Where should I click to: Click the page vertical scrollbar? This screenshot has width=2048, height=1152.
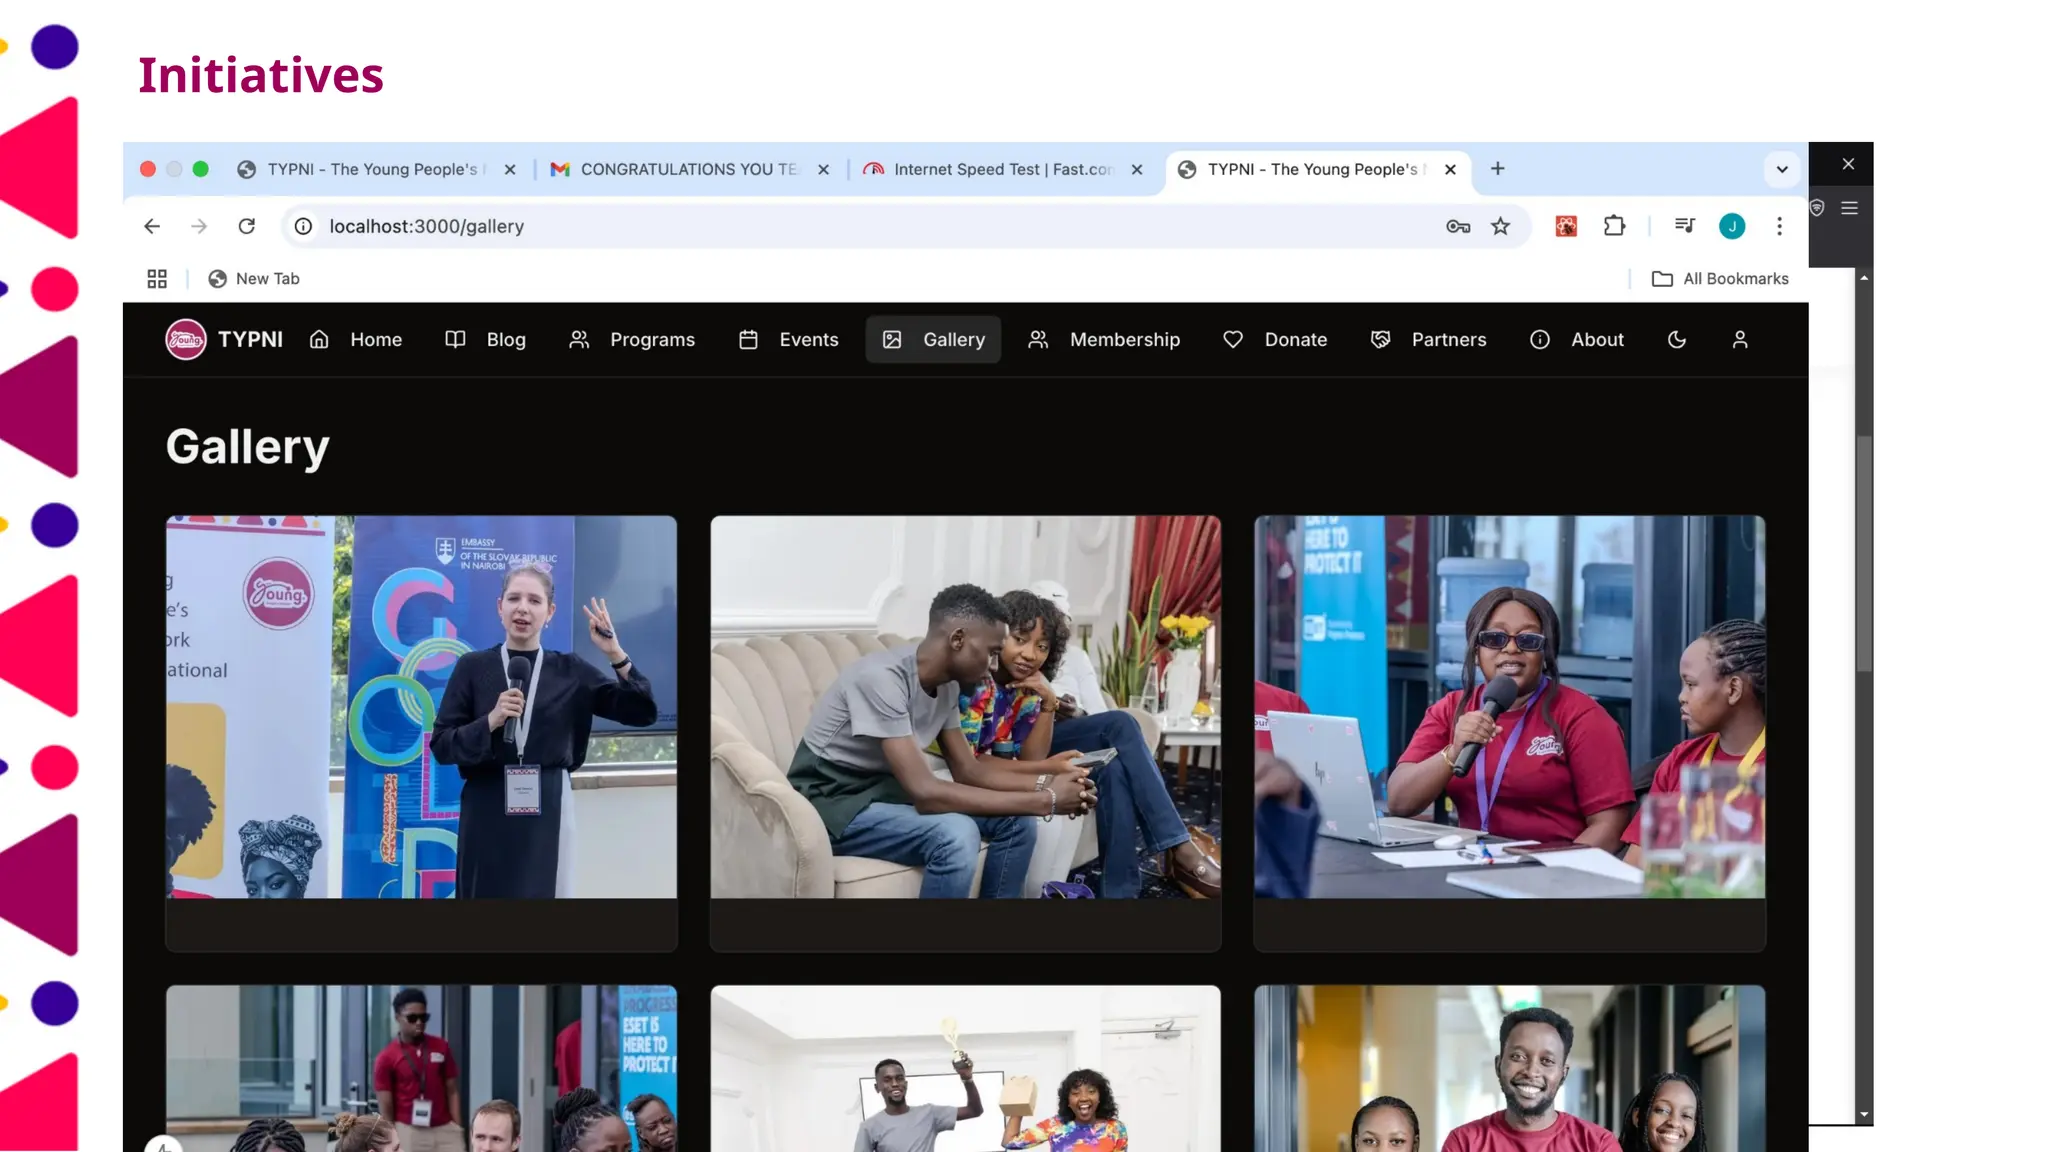coord(1864,552)
